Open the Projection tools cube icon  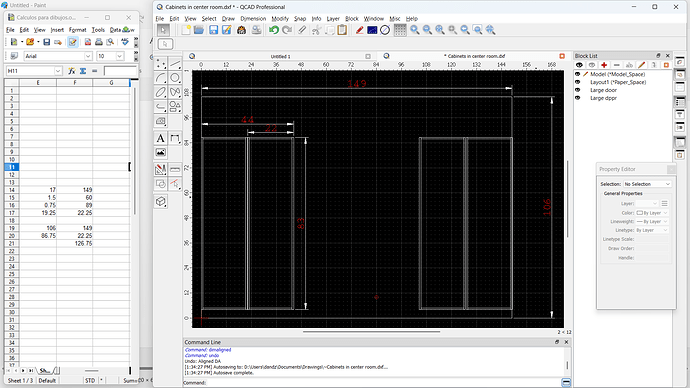point(161,201)
